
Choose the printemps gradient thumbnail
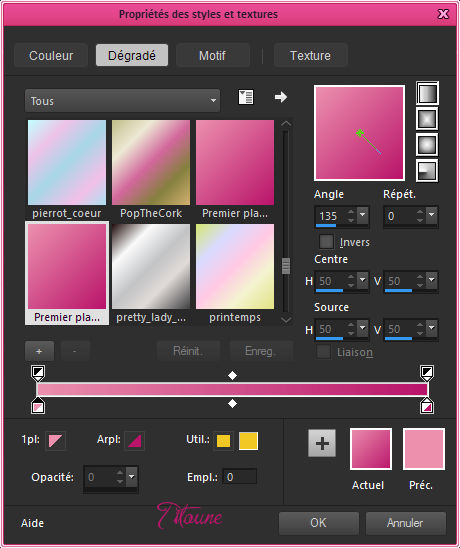coord(235,274)
